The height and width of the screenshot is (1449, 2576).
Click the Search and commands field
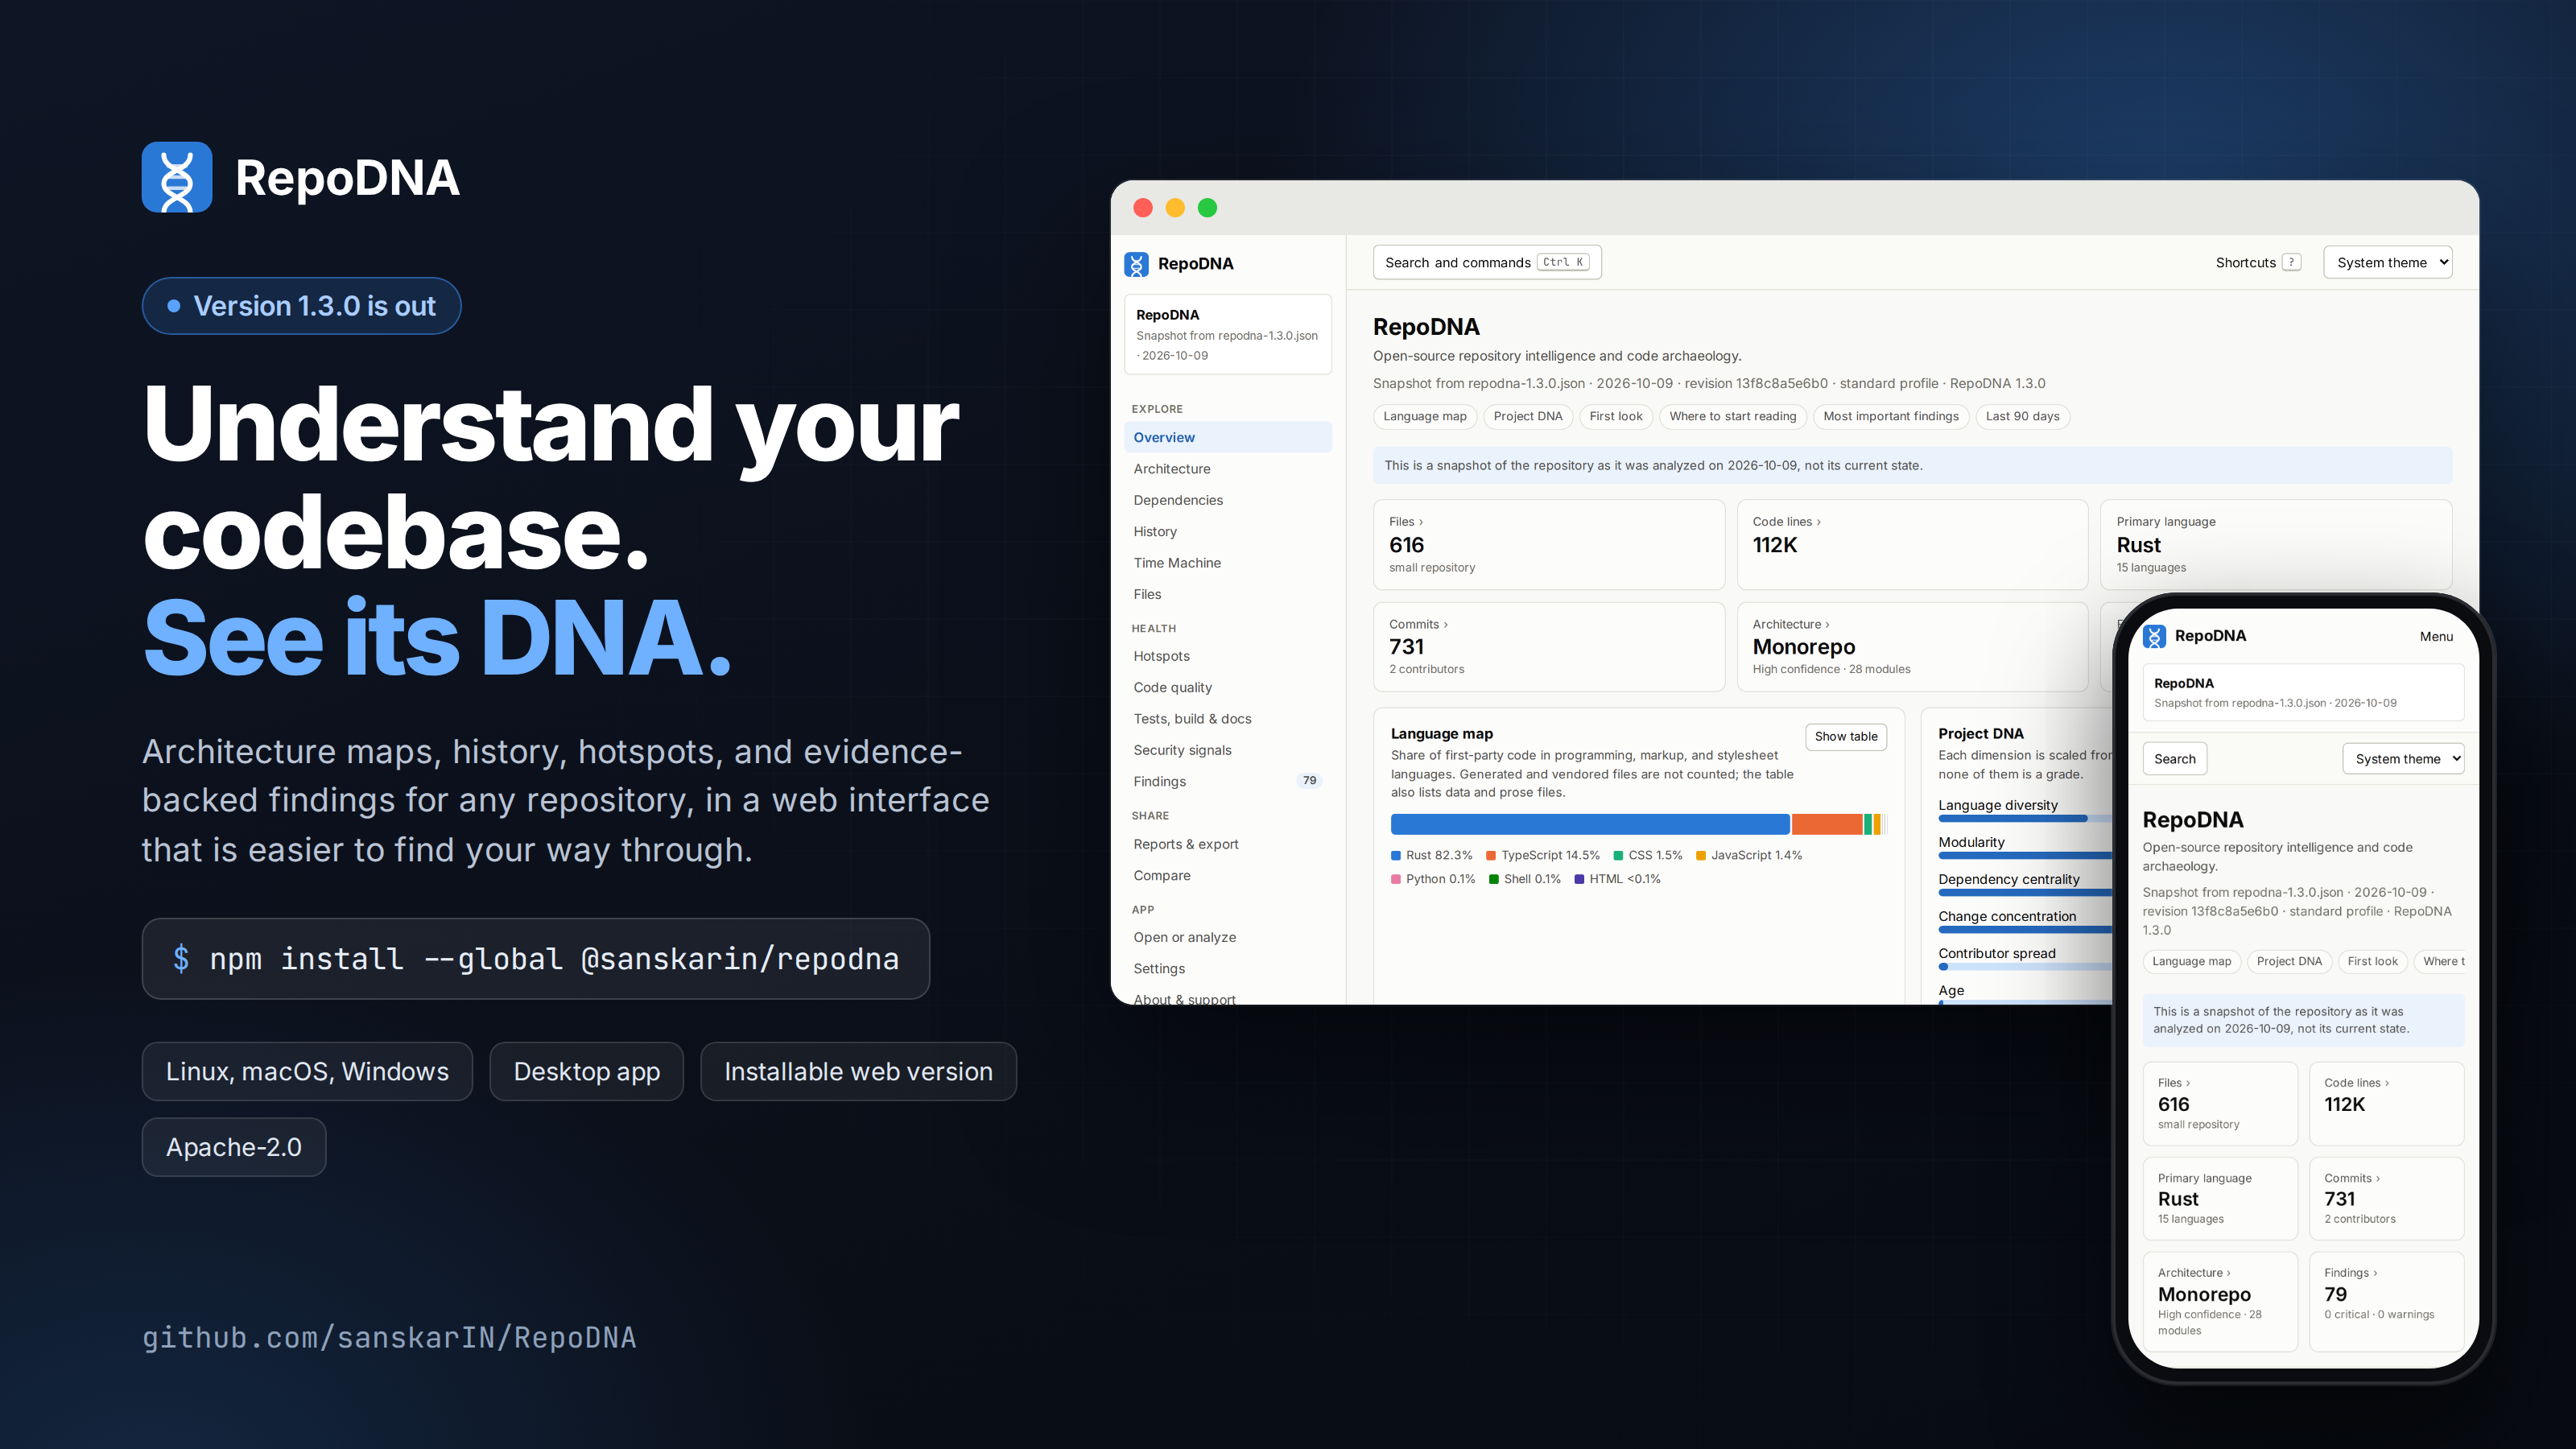click(x=1486, y=262)
